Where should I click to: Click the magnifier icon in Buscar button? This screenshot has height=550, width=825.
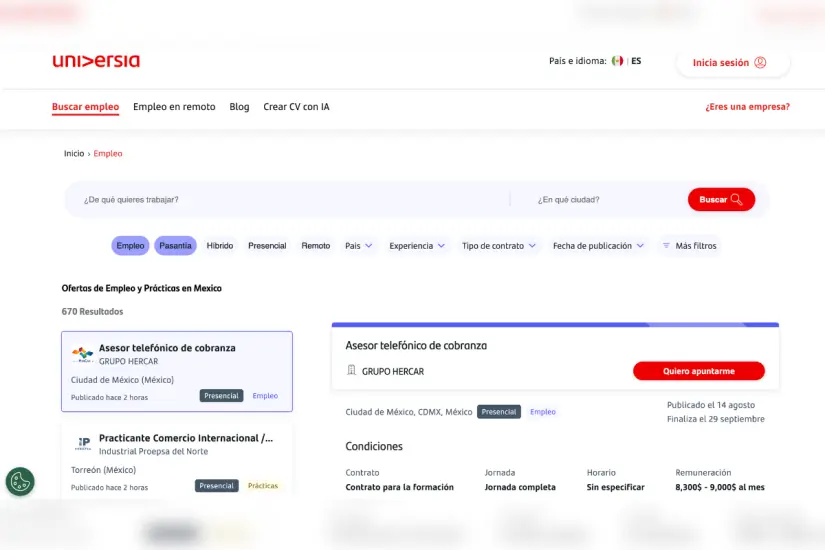tap(737, 199)
